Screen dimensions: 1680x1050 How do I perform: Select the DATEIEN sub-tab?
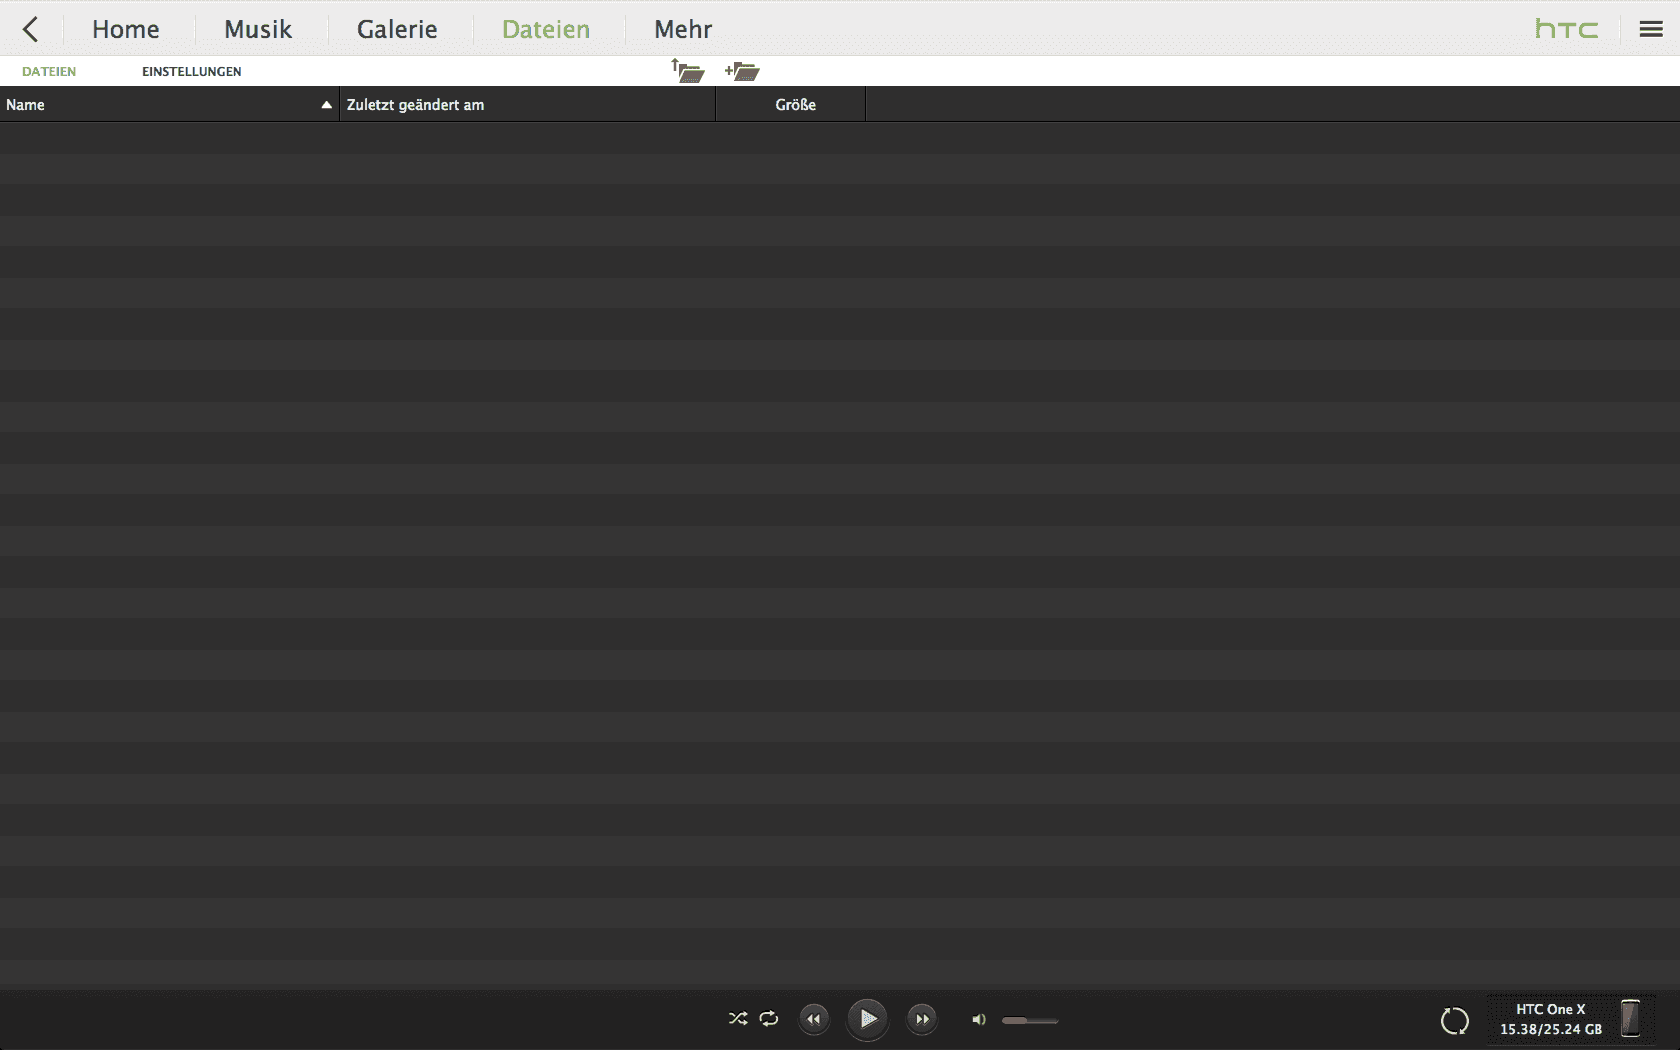[49, 71]
